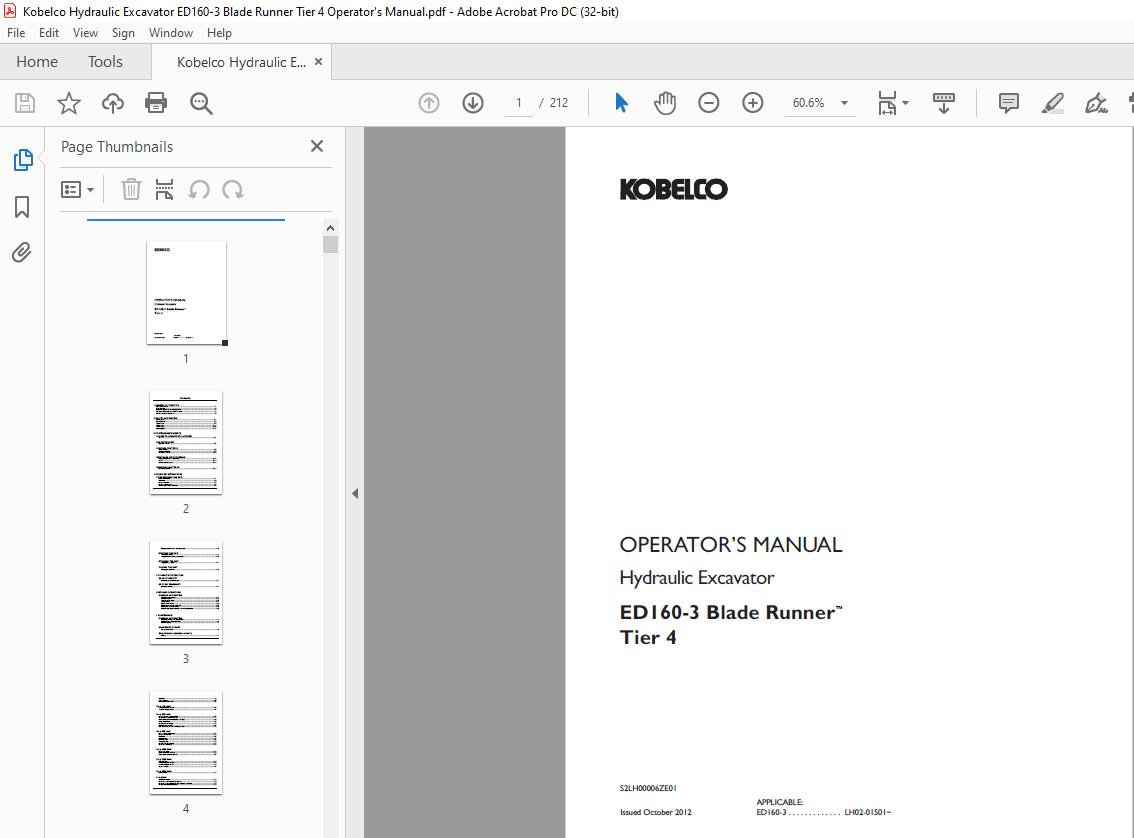The height and width of the screenshot is (838, 1134).
Task: Rotate page counterclockwise icon
Action: click(x=199, y=189)
